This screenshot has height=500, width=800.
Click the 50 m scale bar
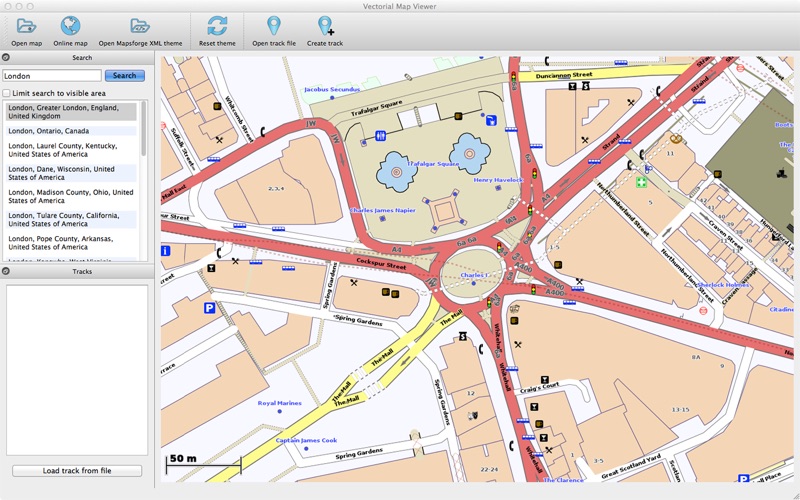[203, 462]
